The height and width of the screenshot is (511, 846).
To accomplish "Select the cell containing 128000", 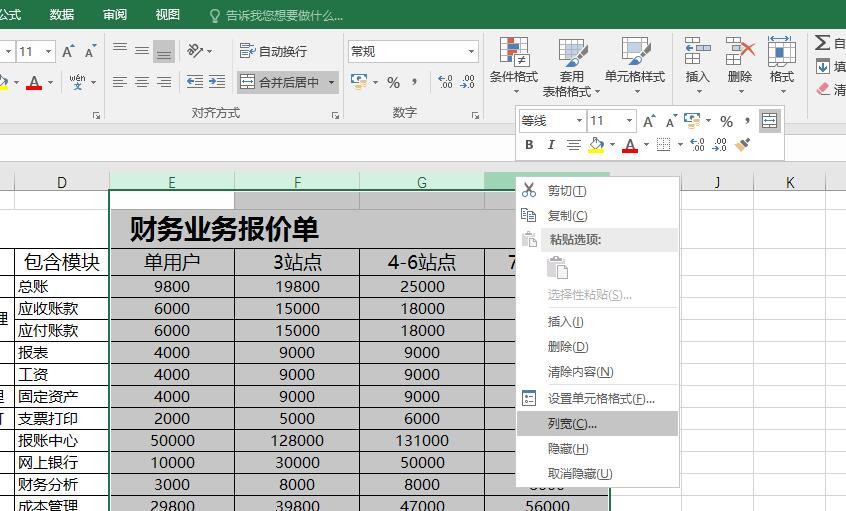I will click(297, 440).
